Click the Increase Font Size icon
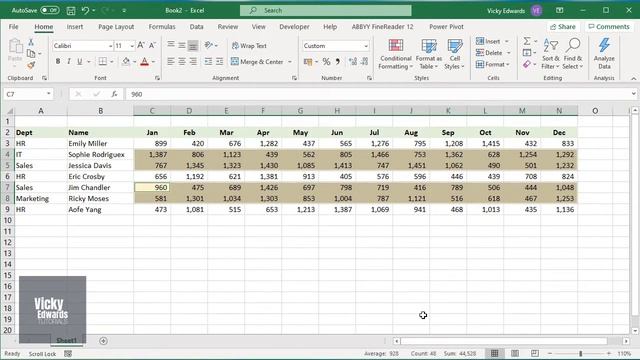This screenshot has width=640, height=360. point(141,46)
